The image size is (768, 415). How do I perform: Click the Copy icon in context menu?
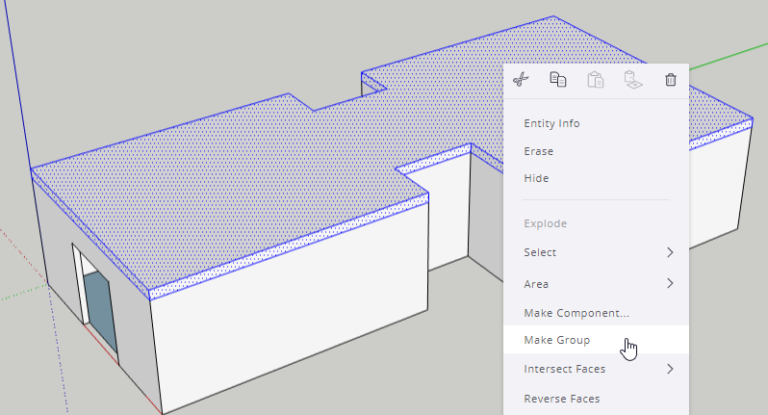click(558, 80)
